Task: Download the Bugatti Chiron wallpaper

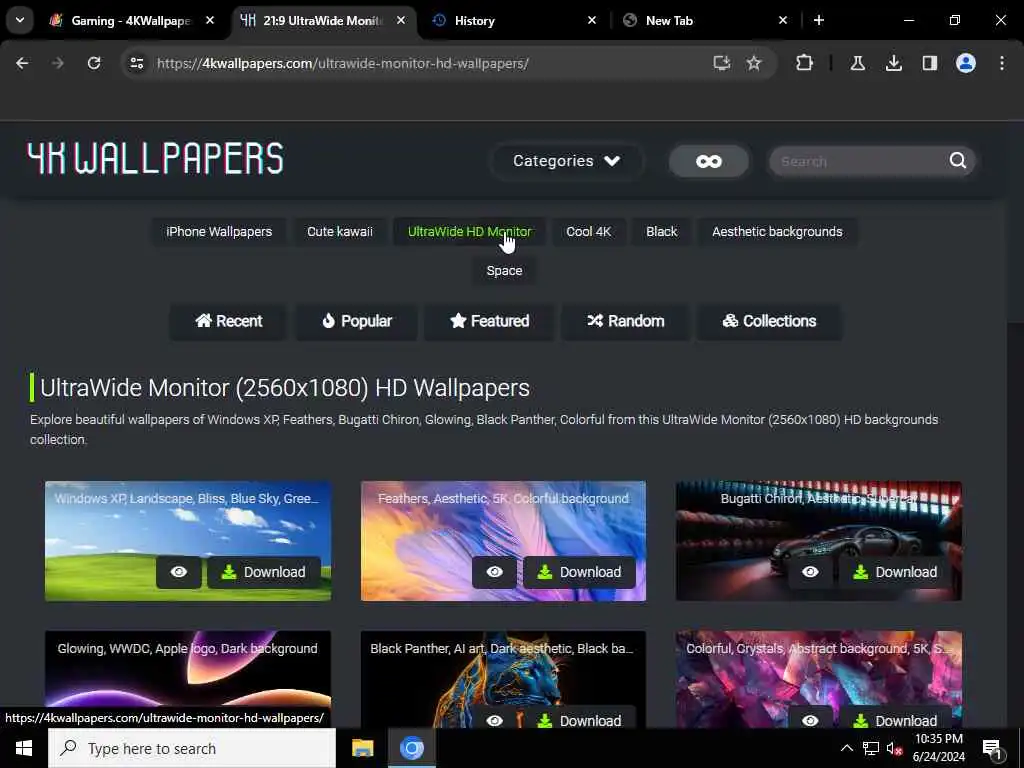Action: tap(895, 572)
